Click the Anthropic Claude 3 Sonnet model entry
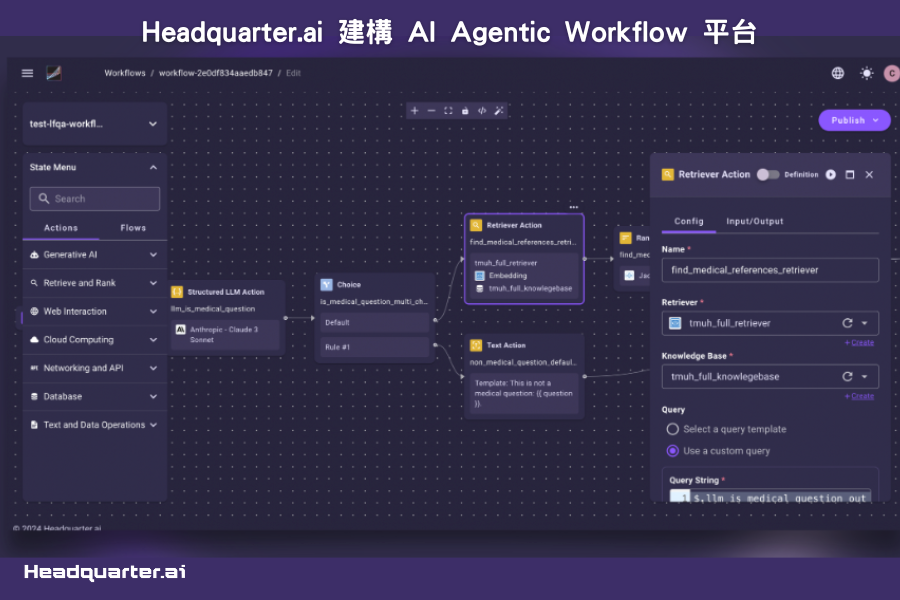Image resolution: width=900 pixels, height=600 pixels. tap(225, 335)
